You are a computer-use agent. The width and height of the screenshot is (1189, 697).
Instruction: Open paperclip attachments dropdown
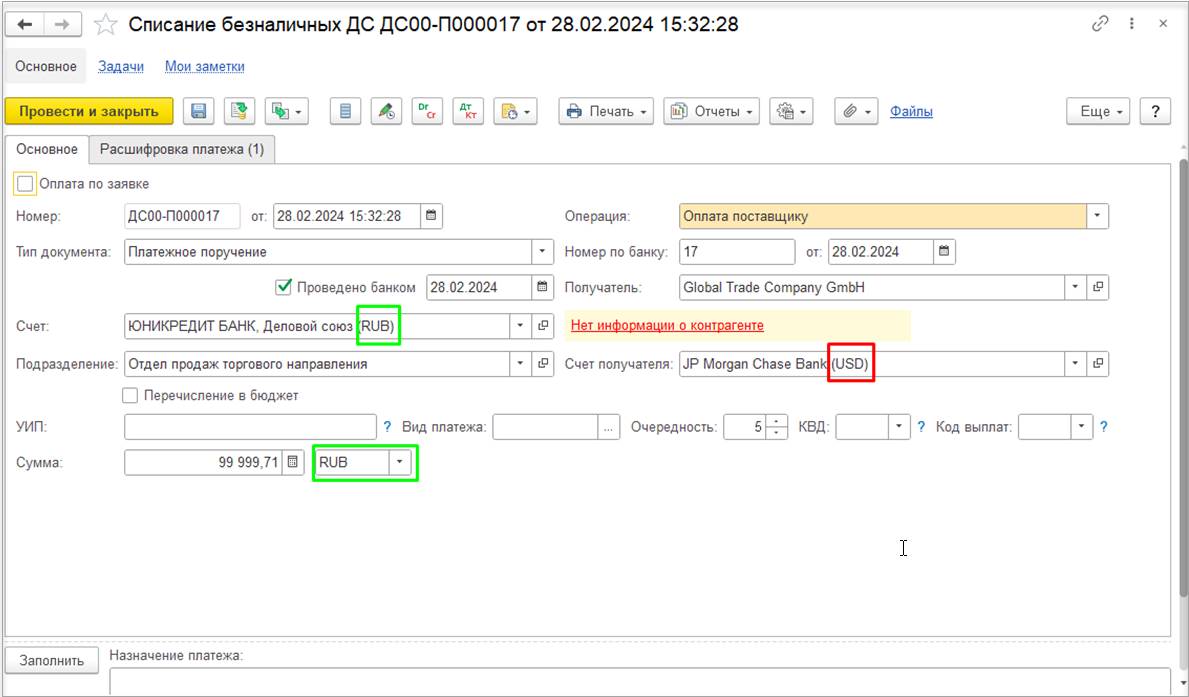[857, 111]
